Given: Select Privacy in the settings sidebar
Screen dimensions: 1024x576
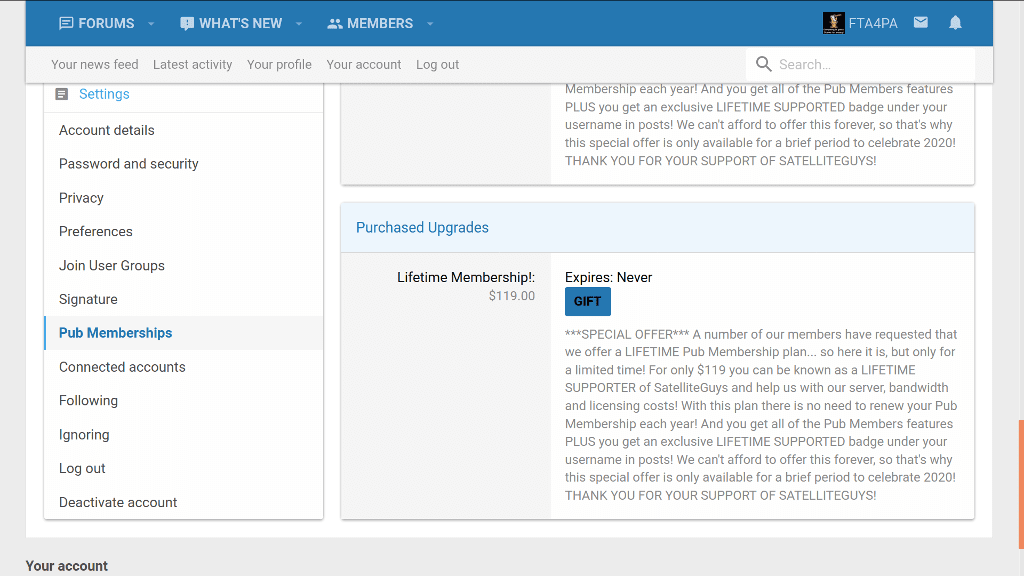Looking at the screenshot, I should tap(81, 198).
